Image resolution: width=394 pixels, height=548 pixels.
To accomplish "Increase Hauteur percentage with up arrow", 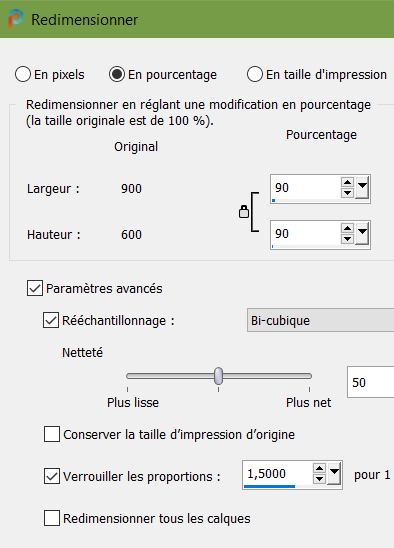I will click(x=347, y=229).
